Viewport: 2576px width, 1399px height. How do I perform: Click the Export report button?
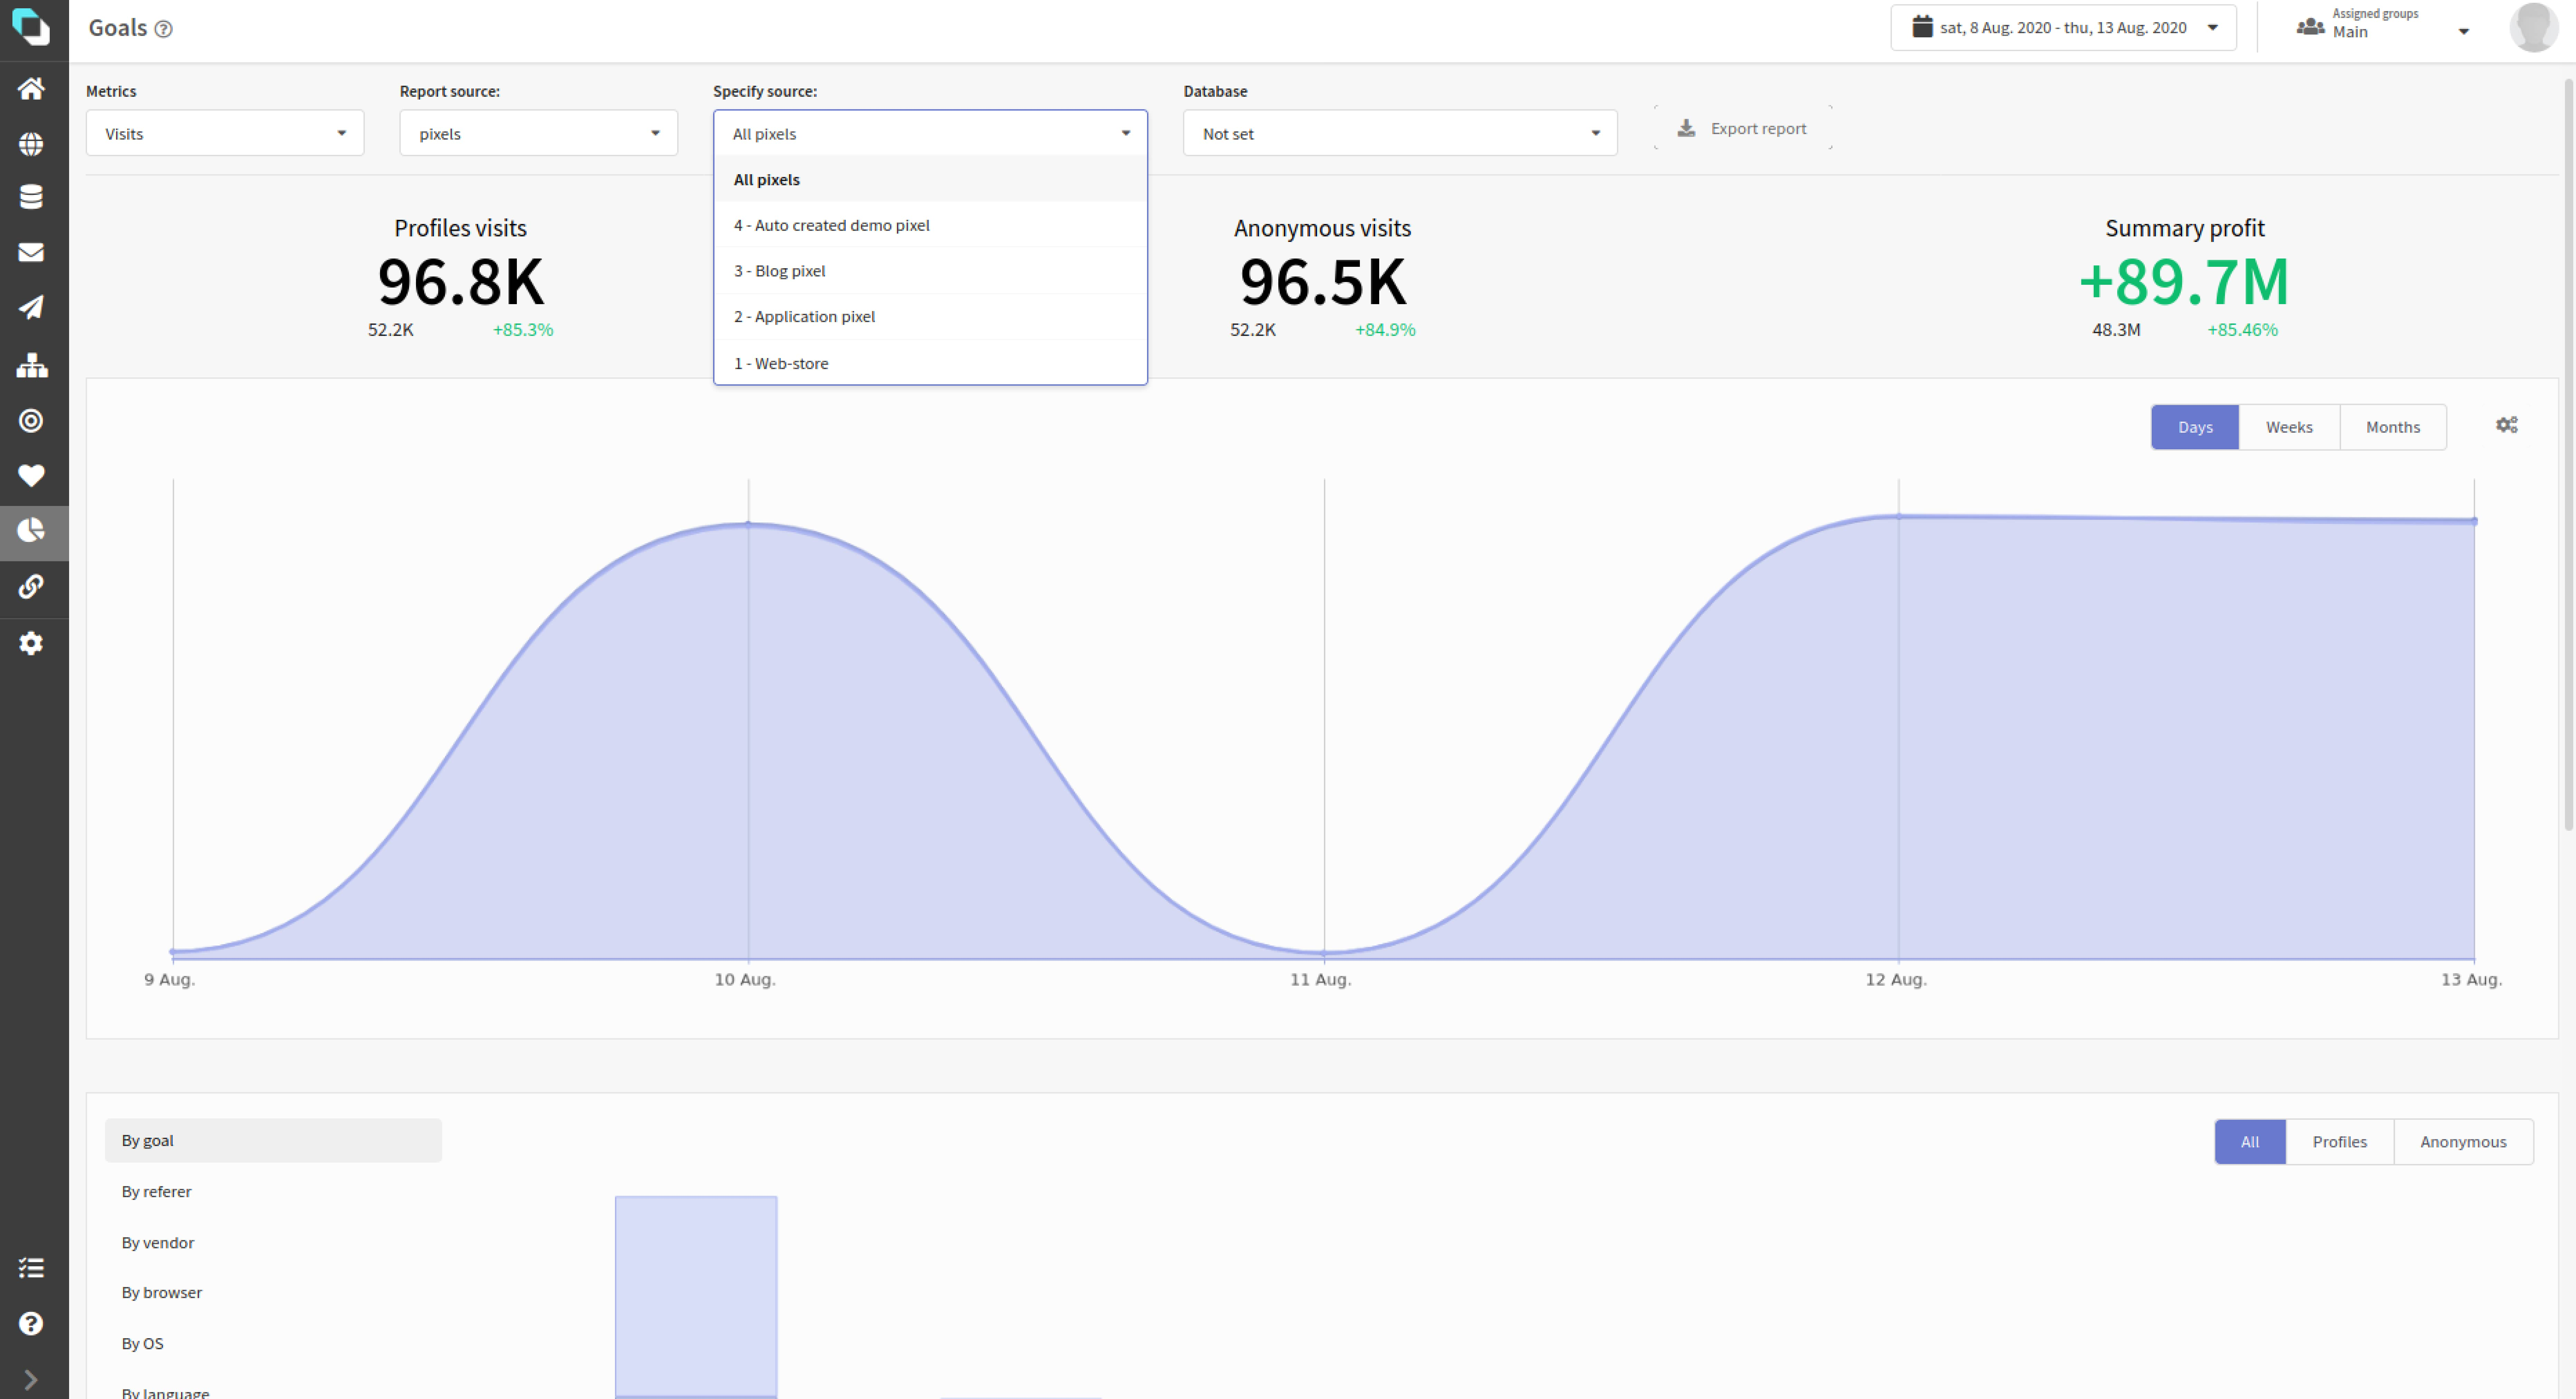(x=1743, y=128)
